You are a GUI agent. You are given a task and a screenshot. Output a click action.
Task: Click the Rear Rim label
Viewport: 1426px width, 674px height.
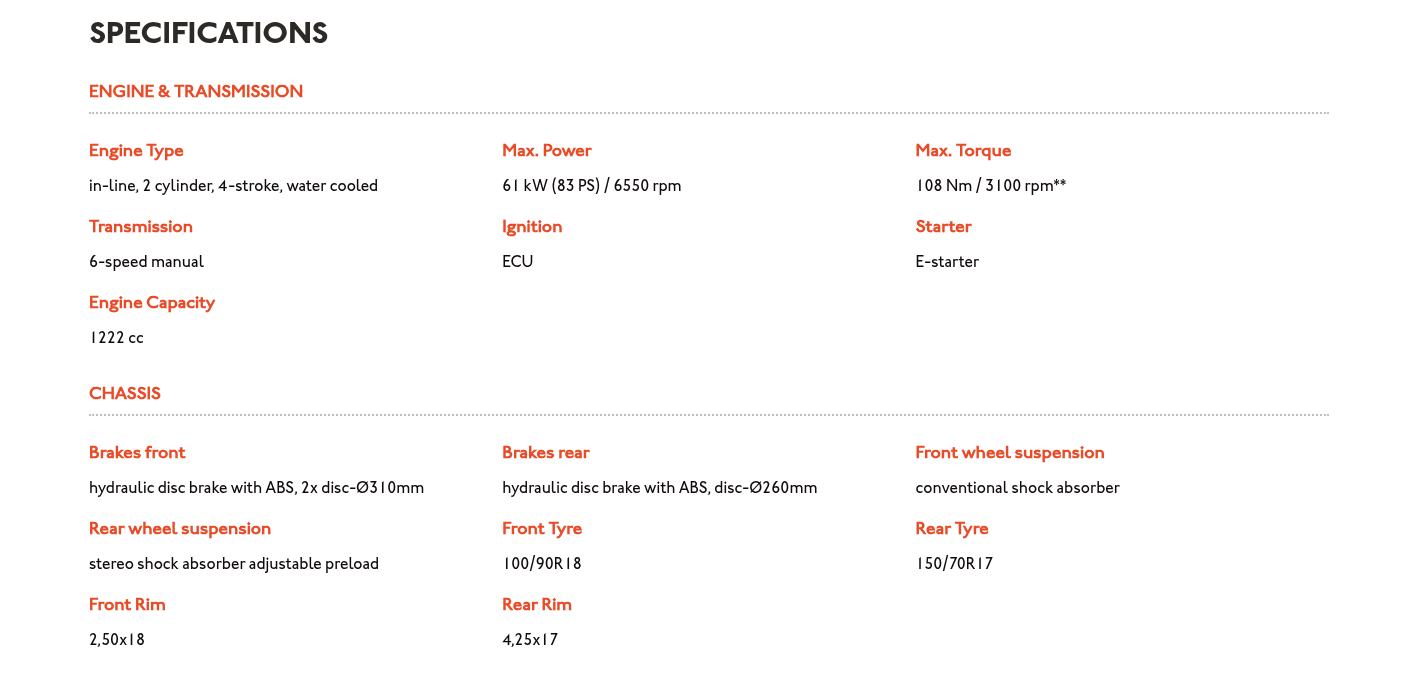coord(537,605)
